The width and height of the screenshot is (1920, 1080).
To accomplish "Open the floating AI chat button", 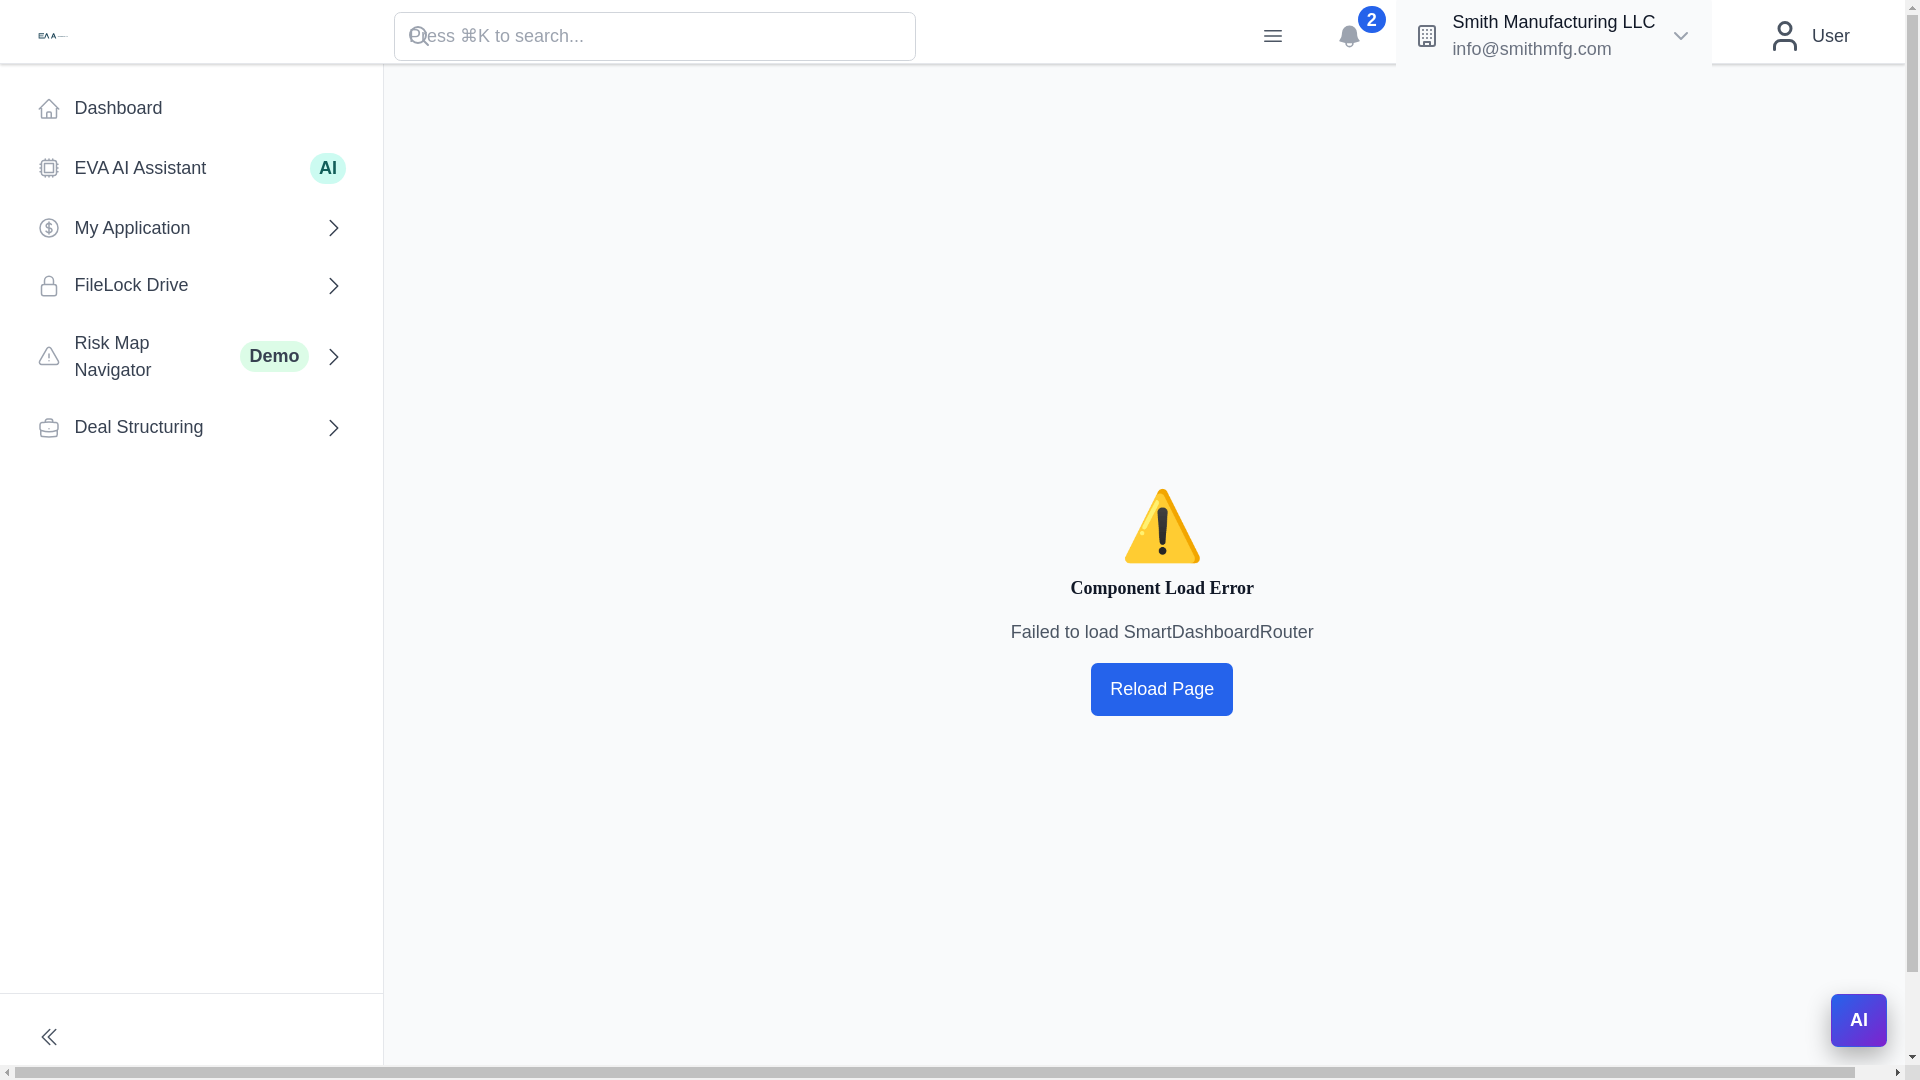I will (1859, 1020).
